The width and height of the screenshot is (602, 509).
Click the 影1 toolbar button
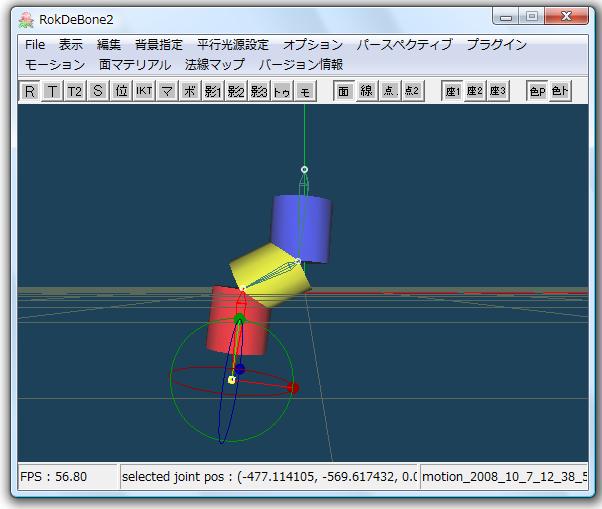tap(213, 91)
